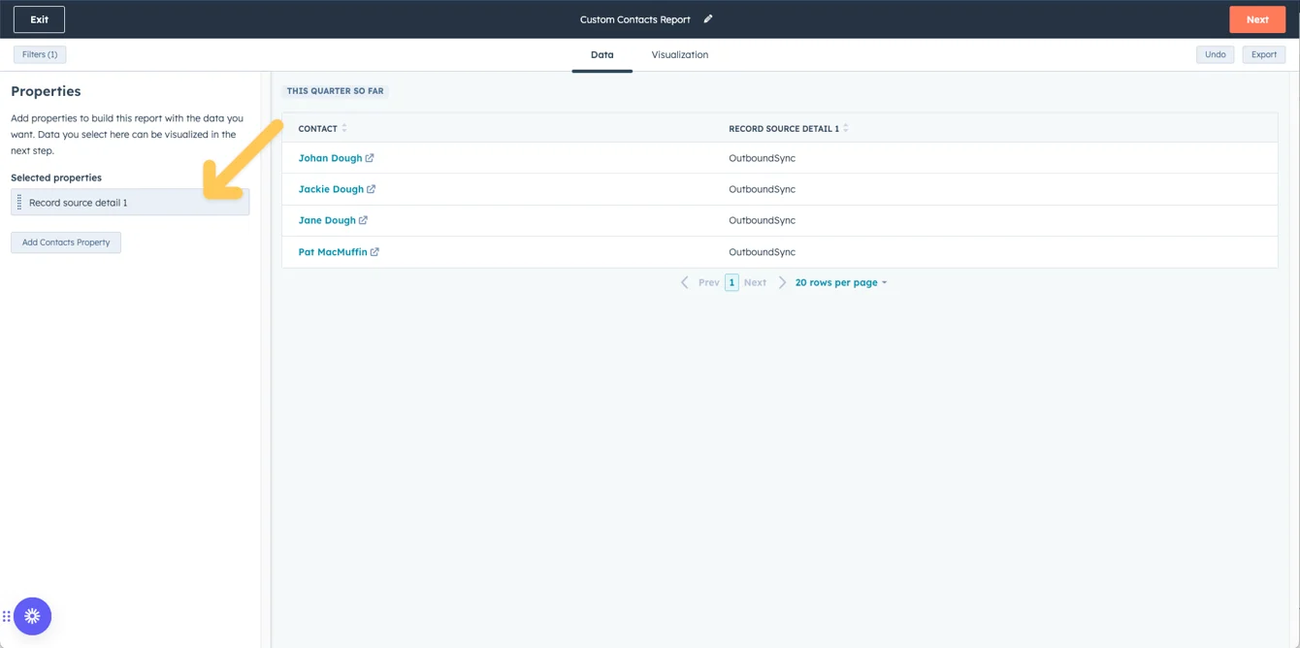Click Undo to revert changes
The image size is (1300, 648).
coord(1214,54)
